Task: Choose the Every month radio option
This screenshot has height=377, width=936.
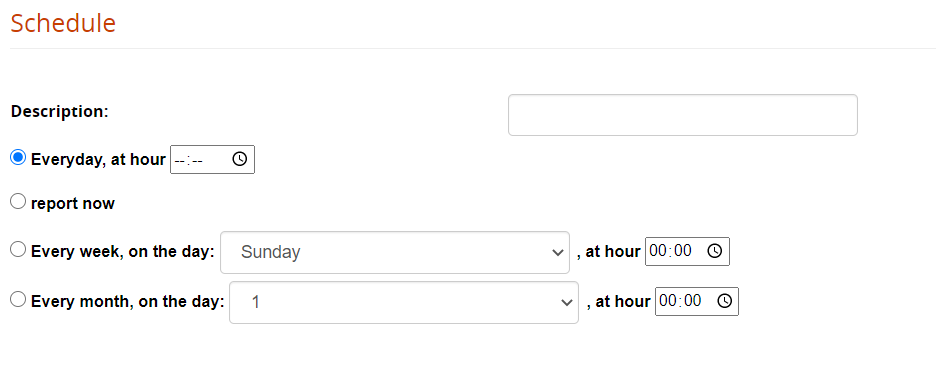Action: (x=19, y=299)
